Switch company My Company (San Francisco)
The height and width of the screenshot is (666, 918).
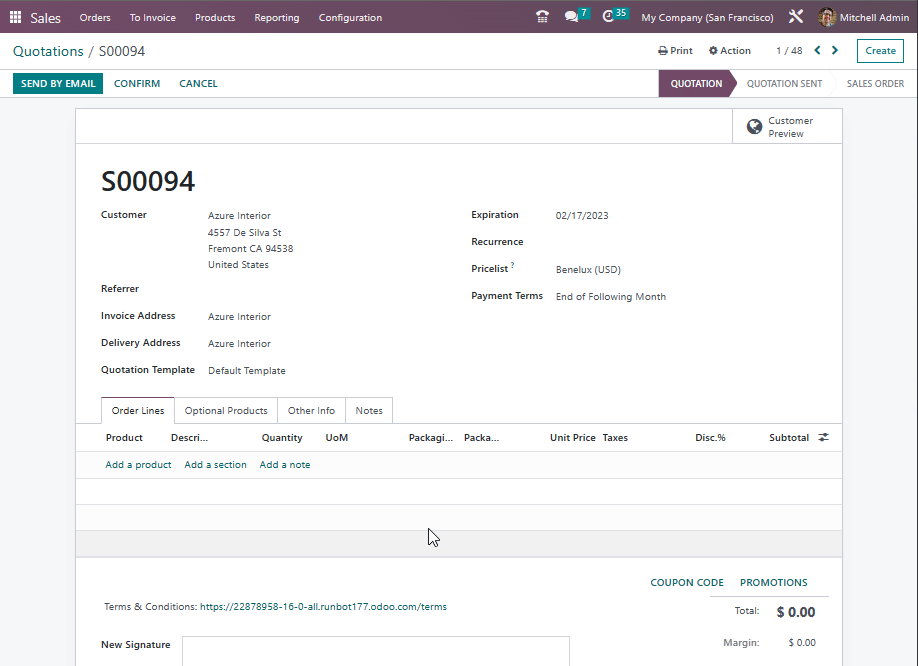707,18
